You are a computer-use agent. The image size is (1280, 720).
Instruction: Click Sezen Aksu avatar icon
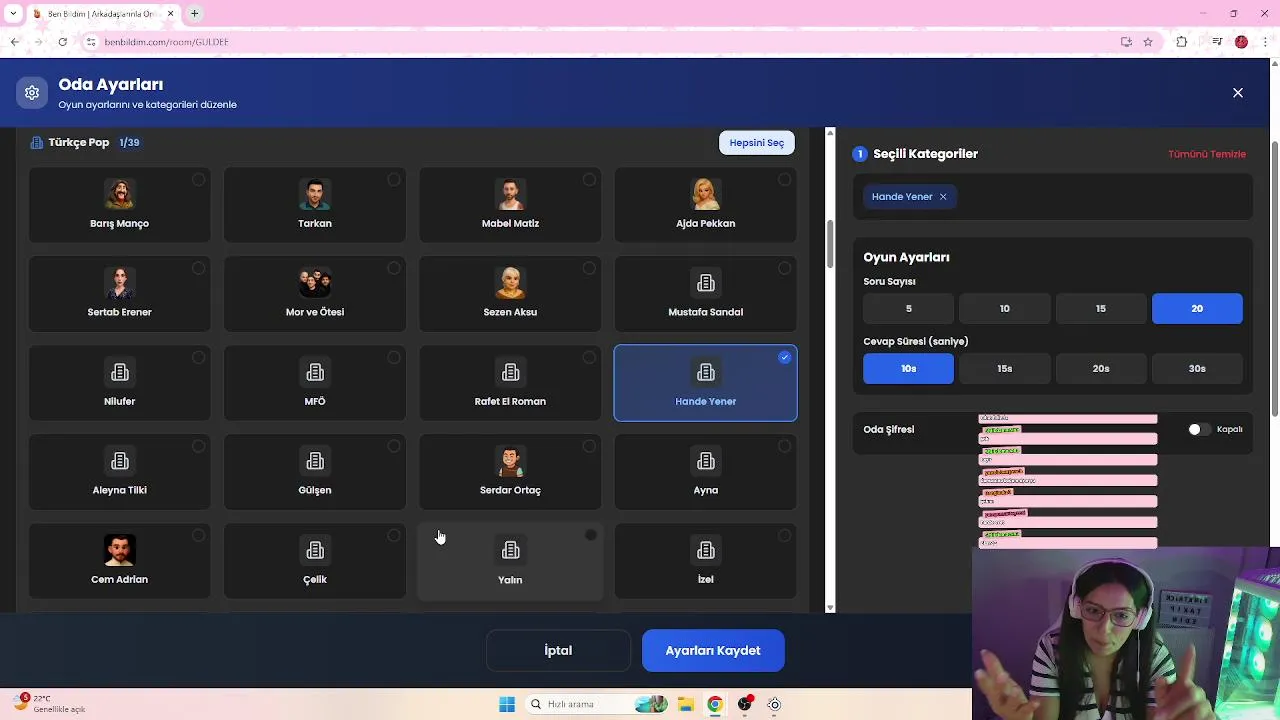(x=510, y=283)
